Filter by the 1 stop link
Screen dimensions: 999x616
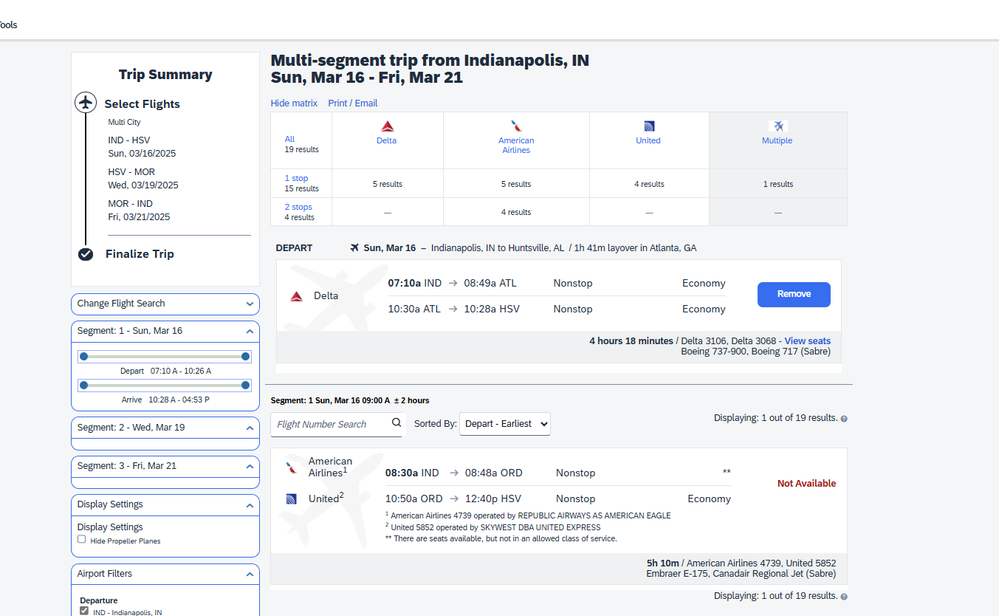[x=296, y=178]
